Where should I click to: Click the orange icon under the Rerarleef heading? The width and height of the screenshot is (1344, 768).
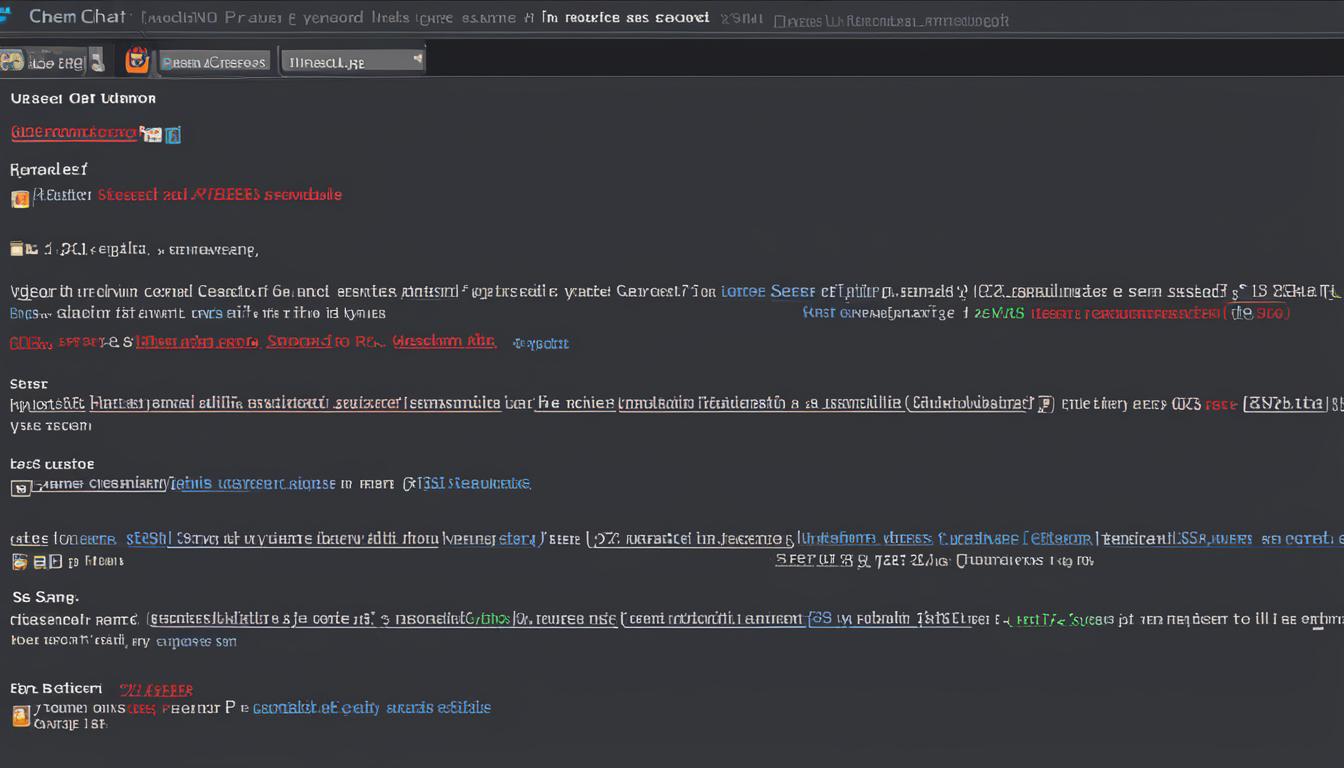pos(20,198)
